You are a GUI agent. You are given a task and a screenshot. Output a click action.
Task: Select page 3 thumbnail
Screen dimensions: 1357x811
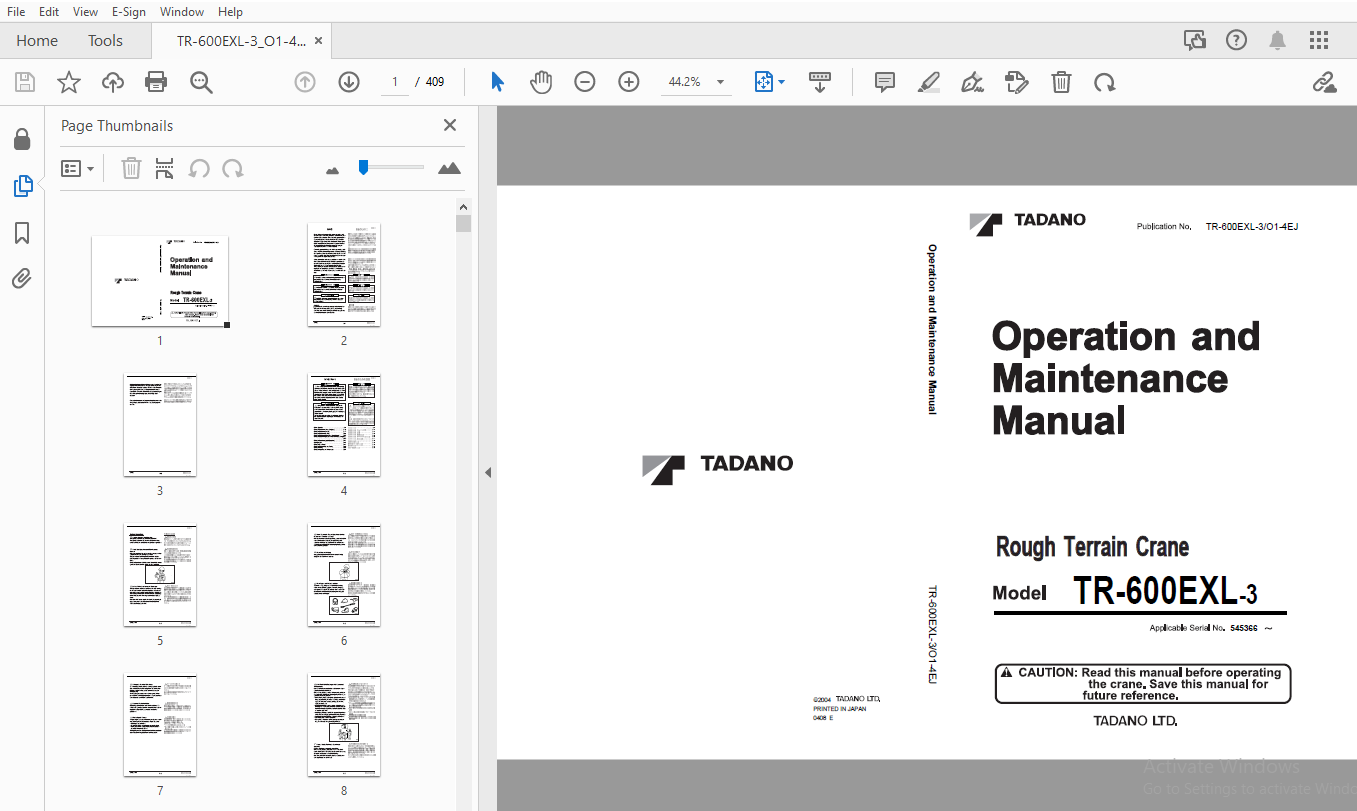[x=160, y=425]
